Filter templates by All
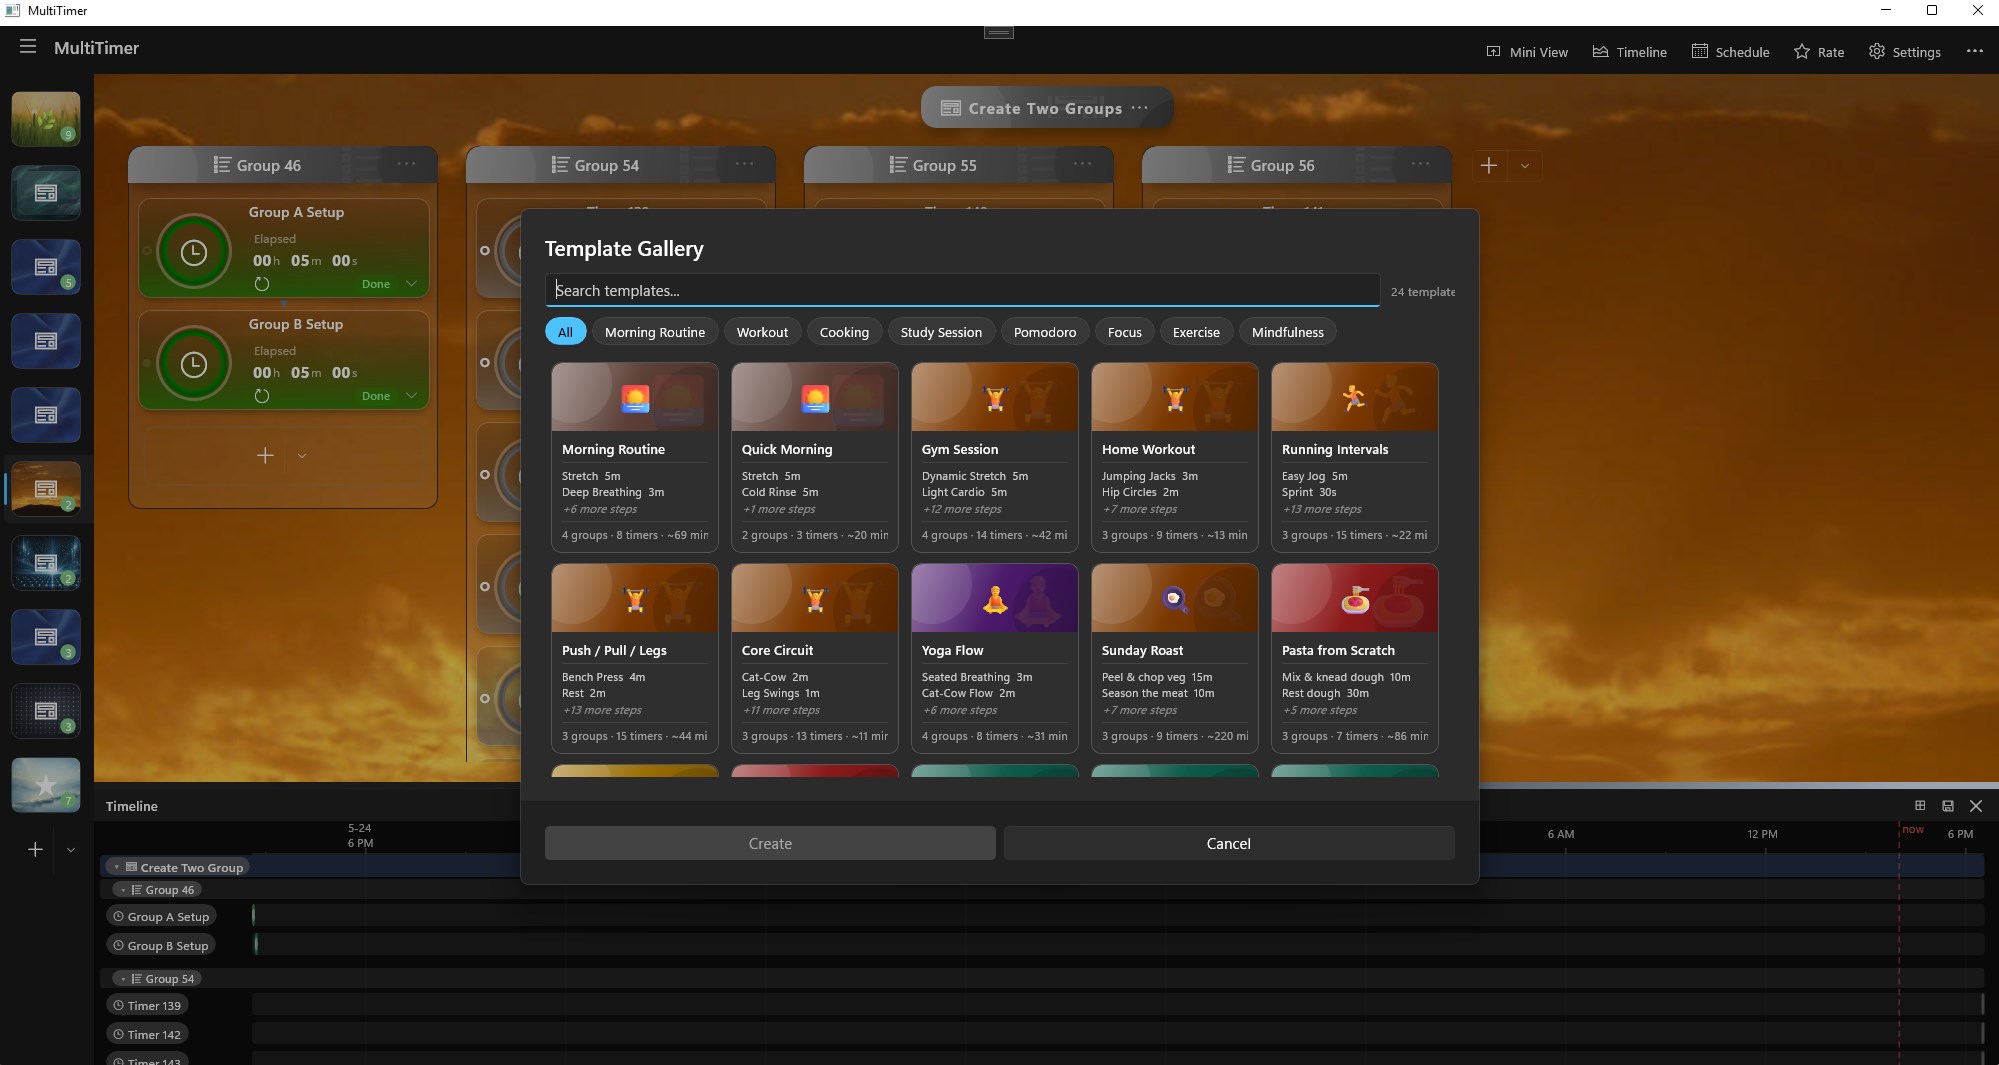Image resolution: width=1999 pixels, height=1065 pixels. [x=565, y=332]
